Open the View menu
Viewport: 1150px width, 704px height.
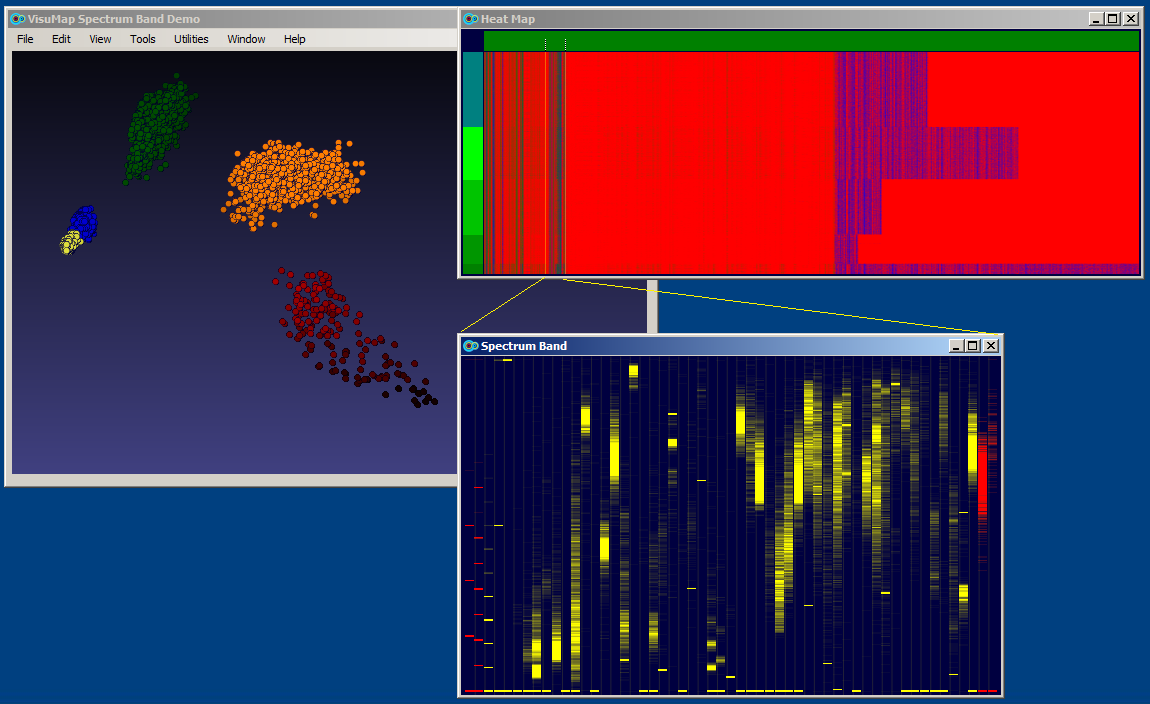[x=99, y=39]
